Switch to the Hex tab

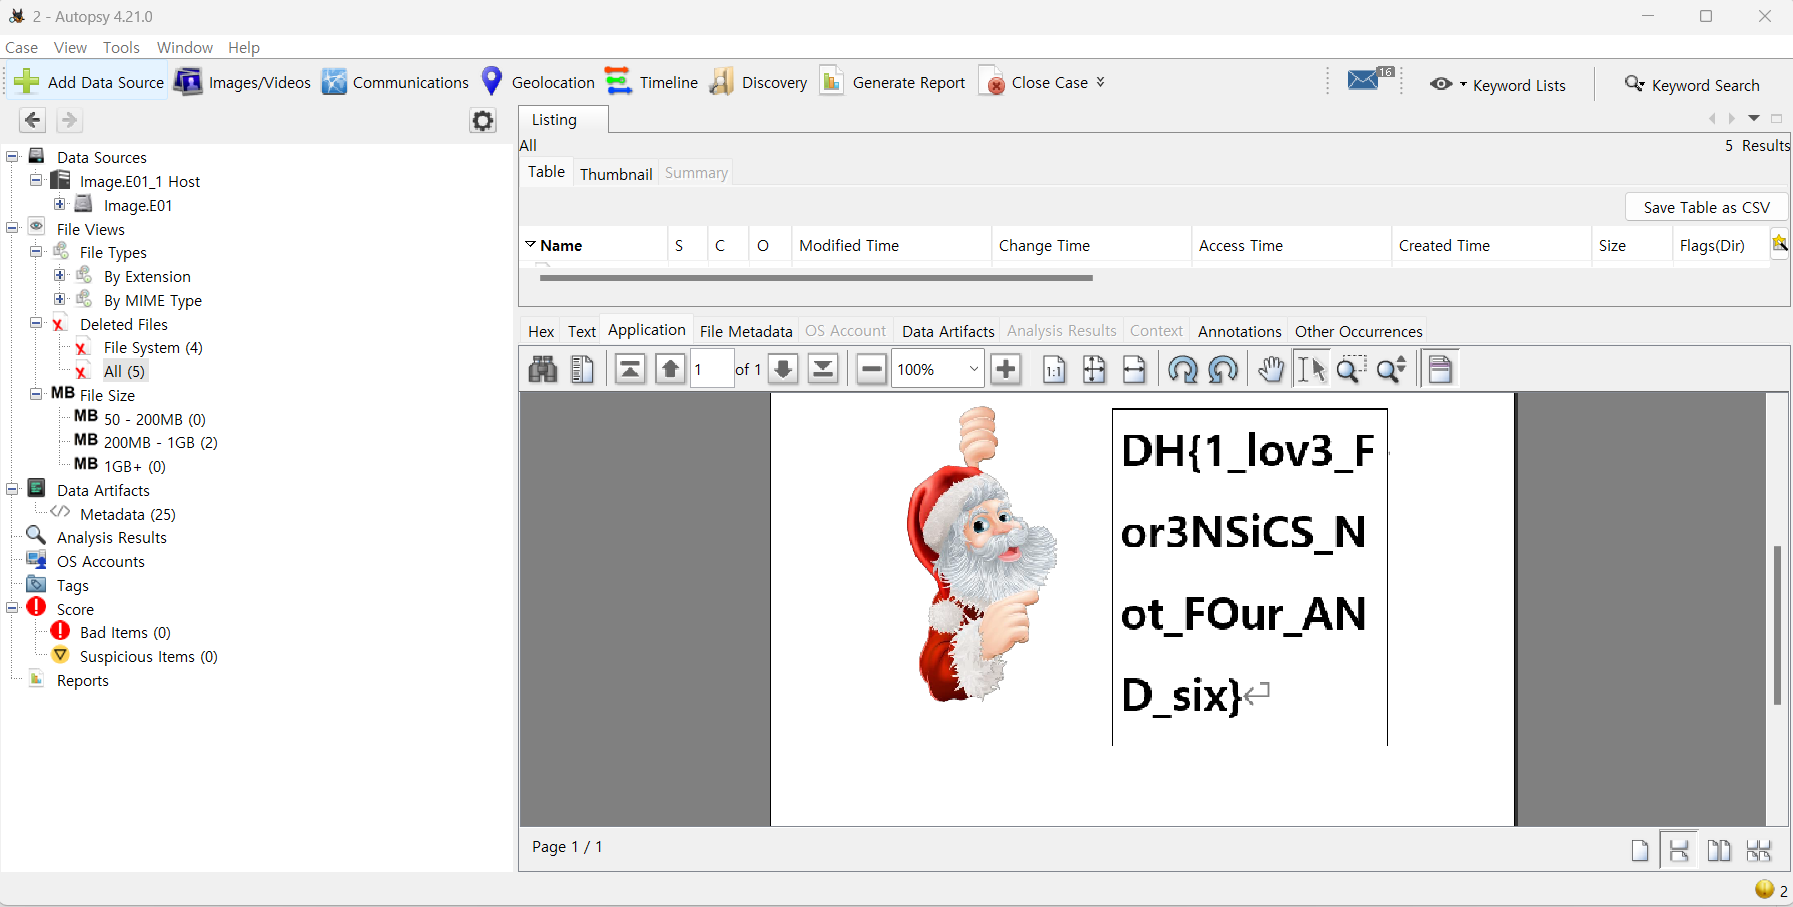pyautogui.click(x=541, y=331)
